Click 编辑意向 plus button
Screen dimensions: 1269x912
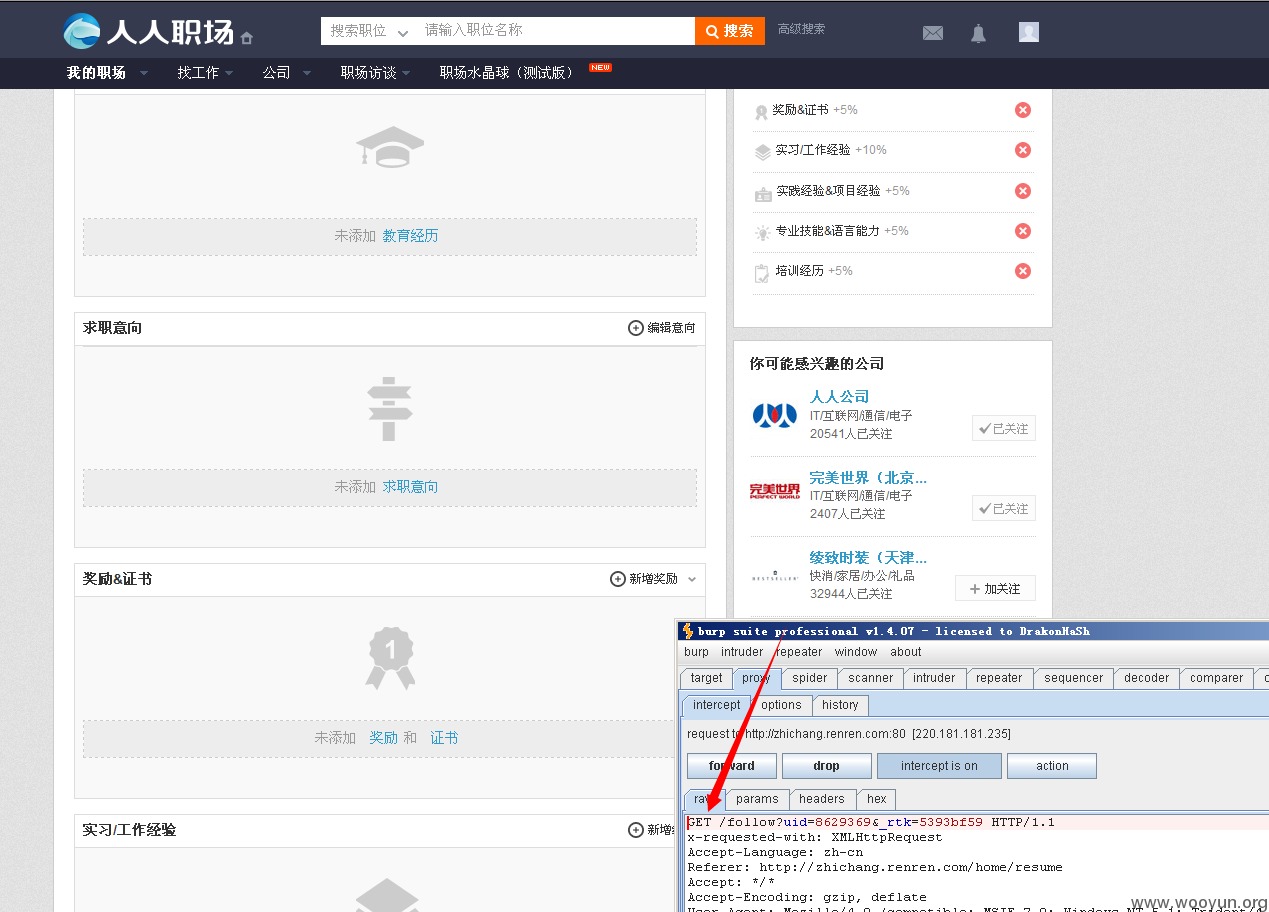tap(661, 328)
